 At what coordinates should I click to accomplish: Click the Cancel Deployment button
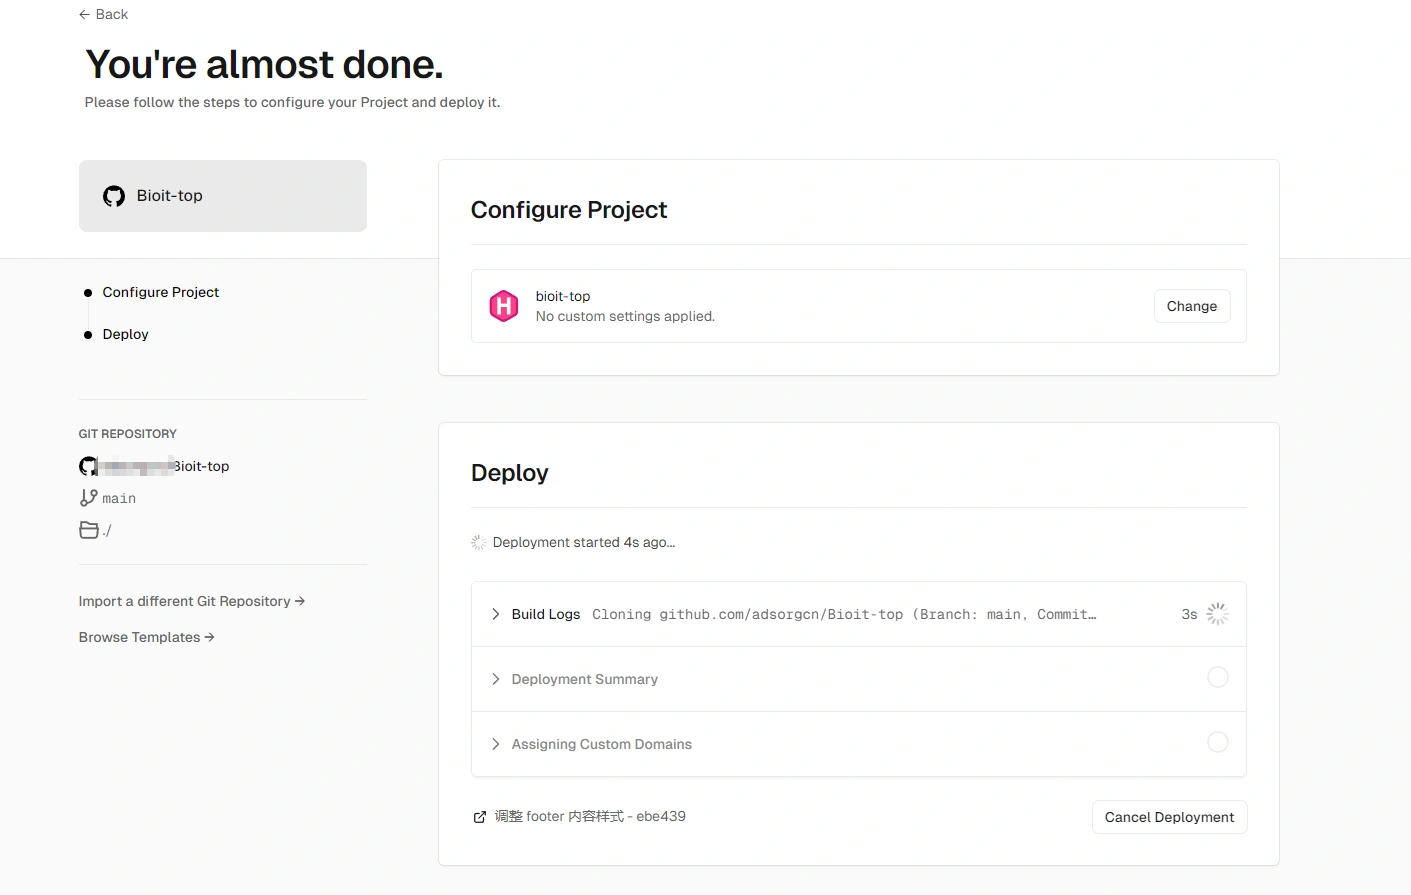(x=1169, y=817)
